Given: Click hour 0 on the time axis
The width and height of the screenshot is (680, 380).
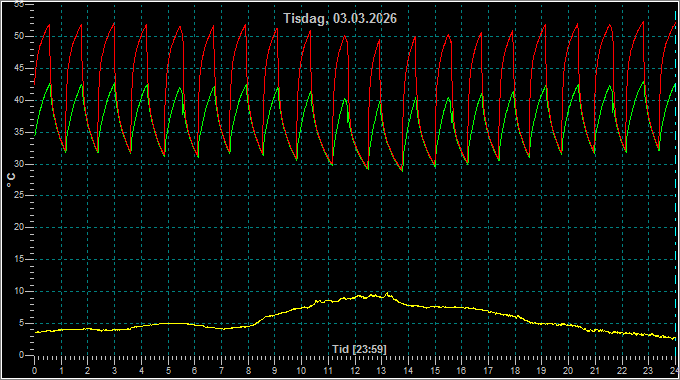Looking at the screenshot, I should (34, 371).
